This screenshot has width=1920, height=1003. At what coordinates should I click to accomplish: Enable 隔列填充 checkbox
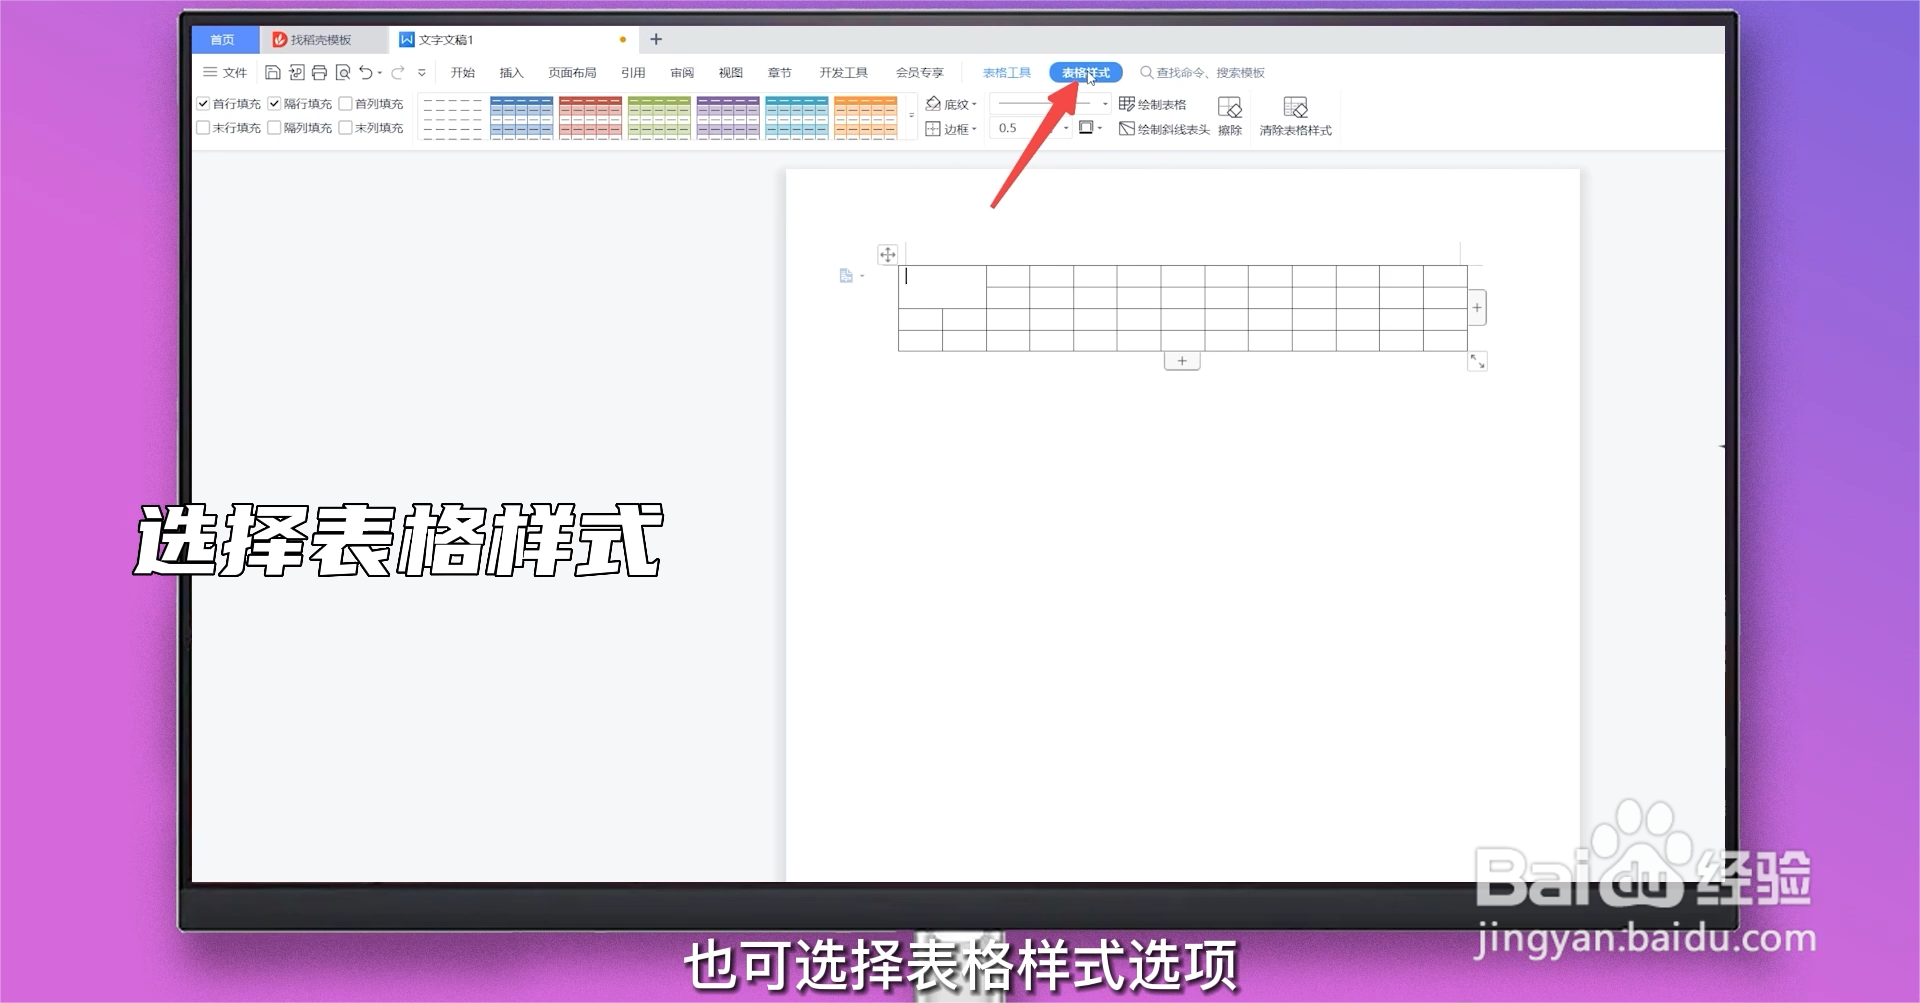pos(274,128)
